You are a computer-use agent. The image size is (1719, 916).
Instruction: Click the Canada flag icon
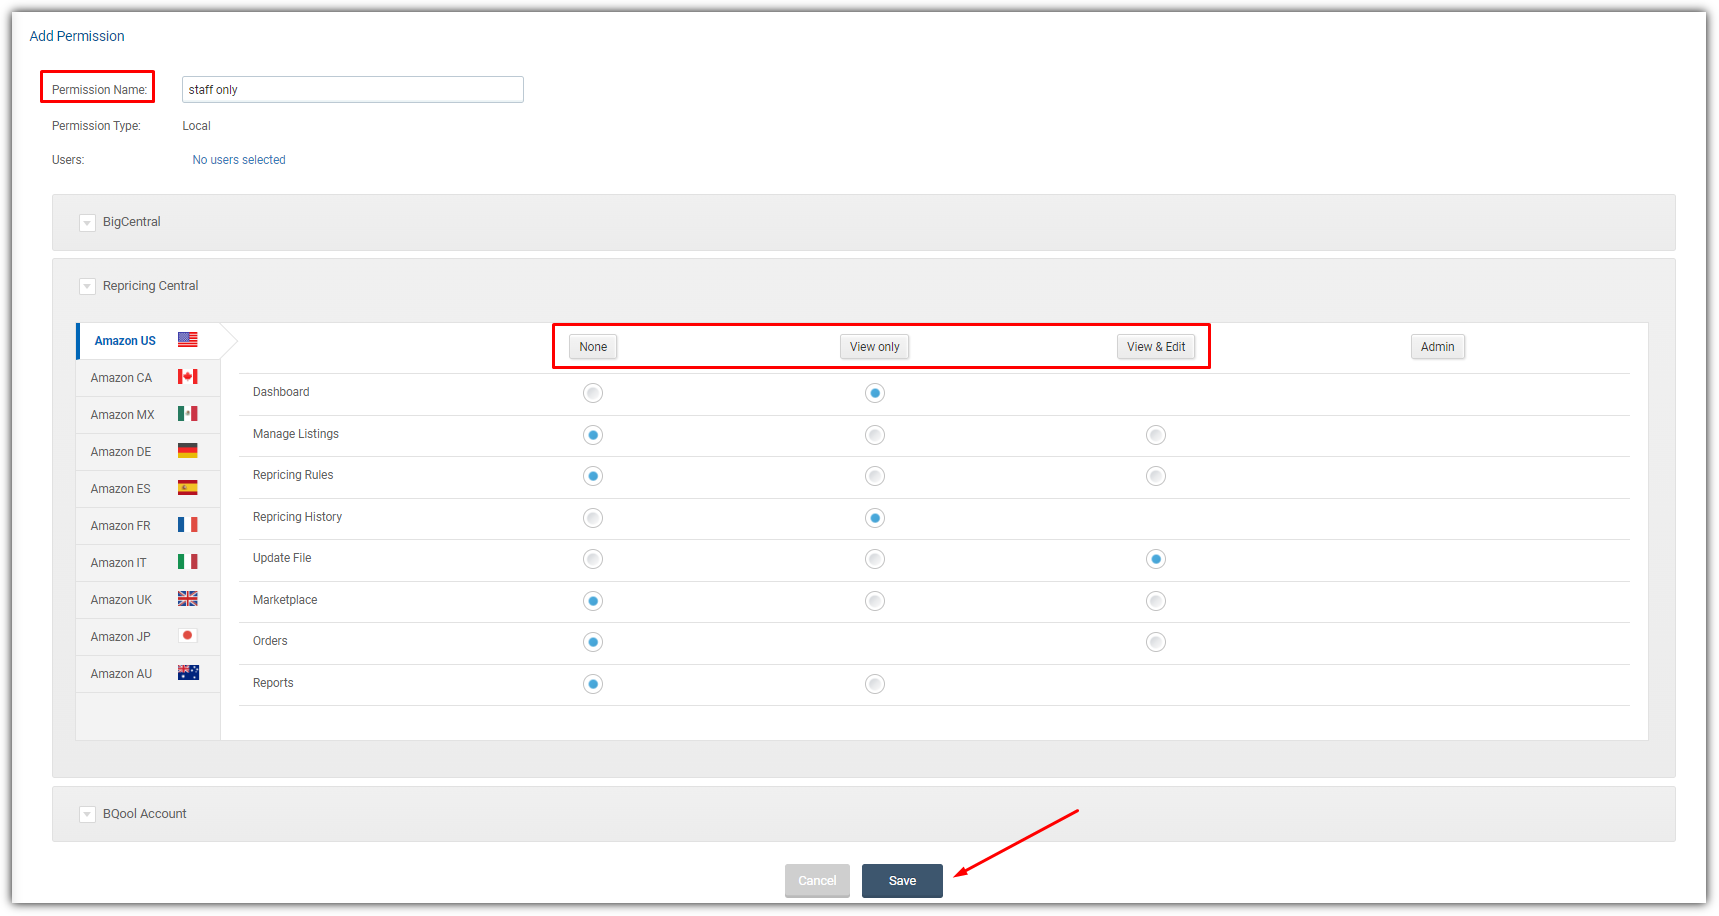pos(187,377)
